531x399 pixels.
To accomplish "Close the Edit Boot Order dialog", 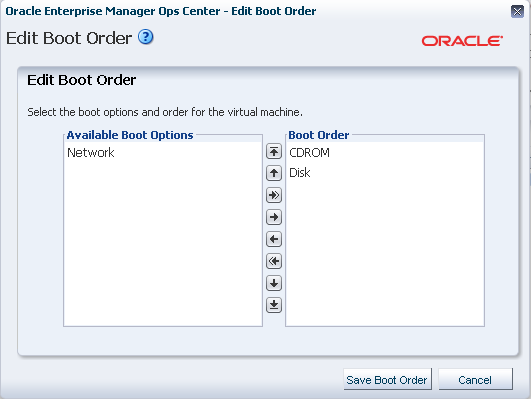I will tap(517, 12).
